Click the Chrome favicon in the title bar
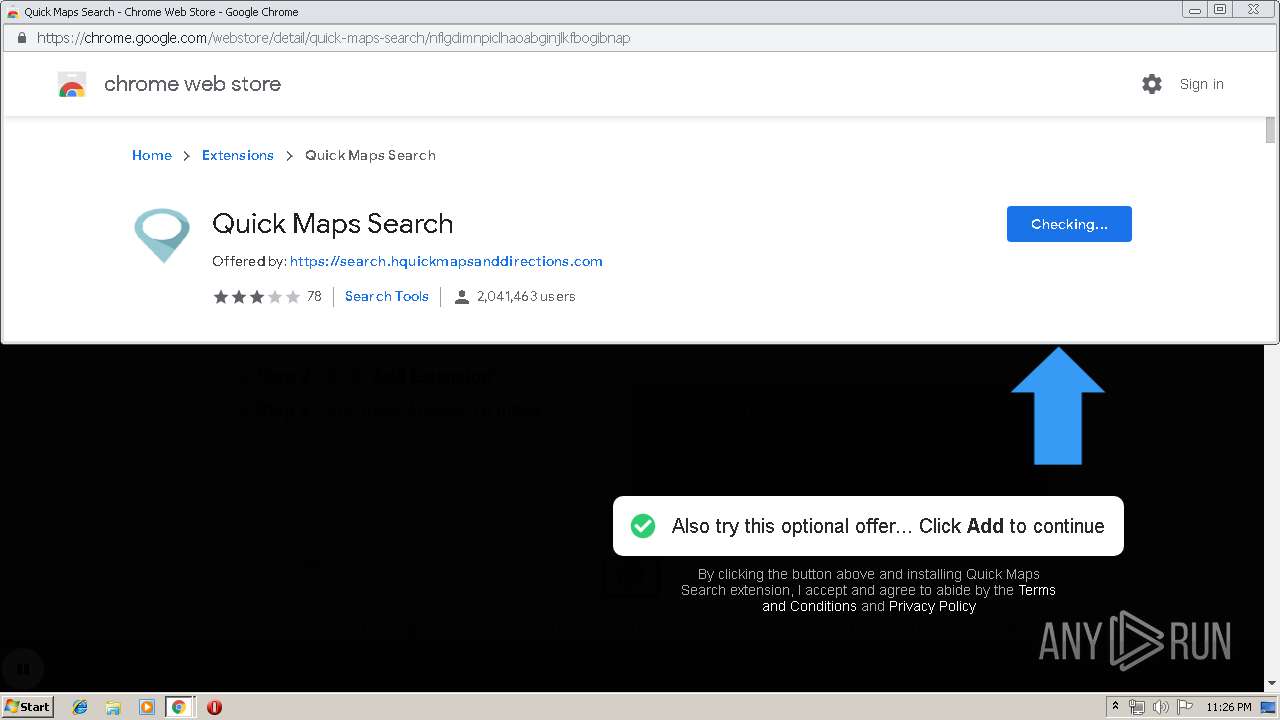The height and width of the screenshot is (720, 1280). coord(12,12)
